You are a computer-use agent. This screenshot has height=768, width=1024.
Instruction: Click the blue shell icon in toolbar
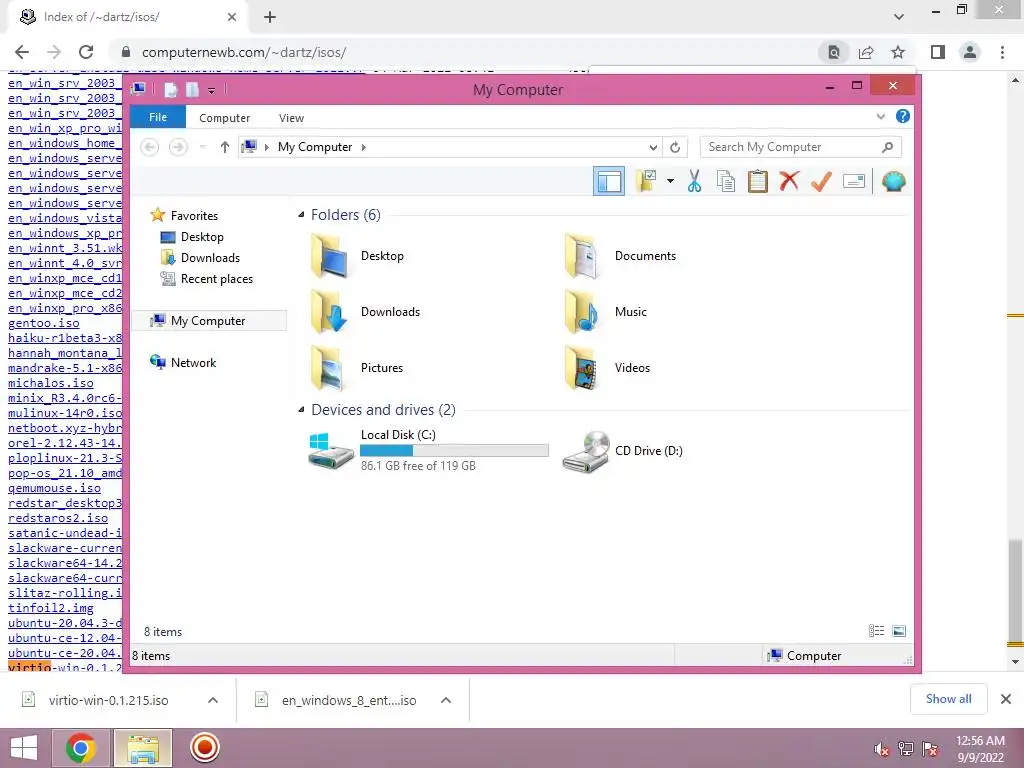click(893, 181)
